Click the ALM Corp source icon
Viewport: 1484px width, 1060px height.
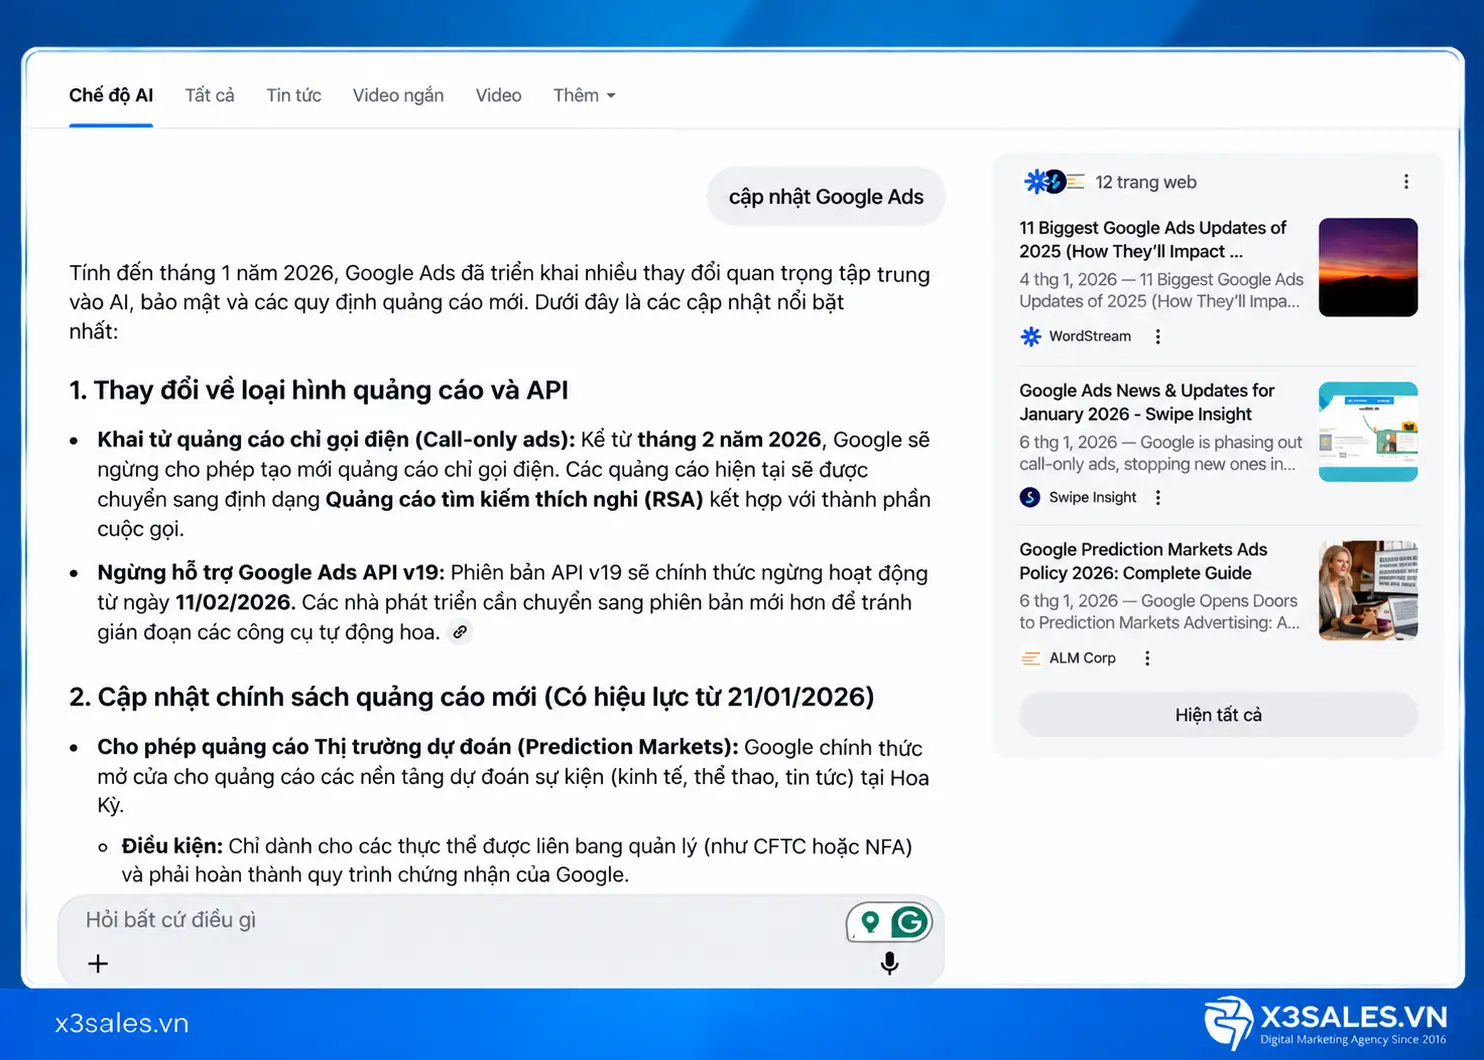1030,658
